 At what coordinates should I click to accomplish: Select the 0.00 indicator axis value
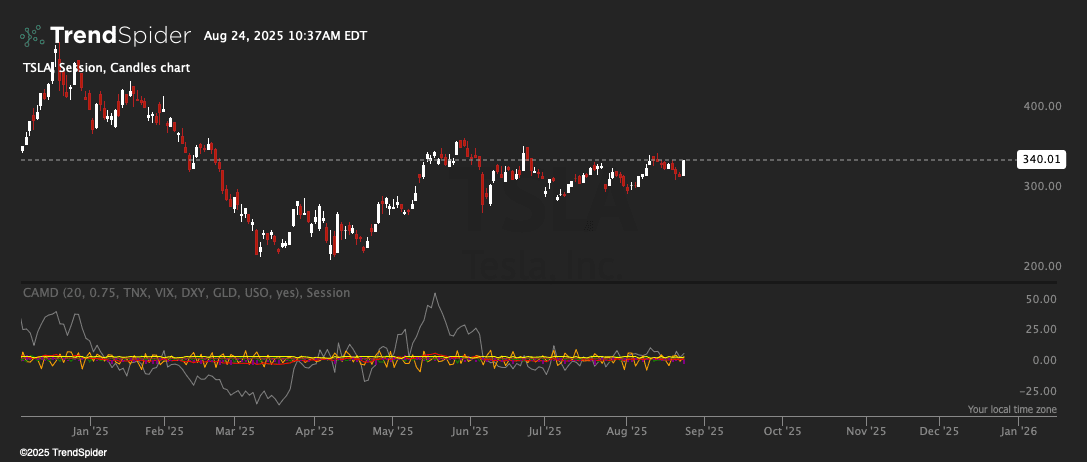[1045, 360]
